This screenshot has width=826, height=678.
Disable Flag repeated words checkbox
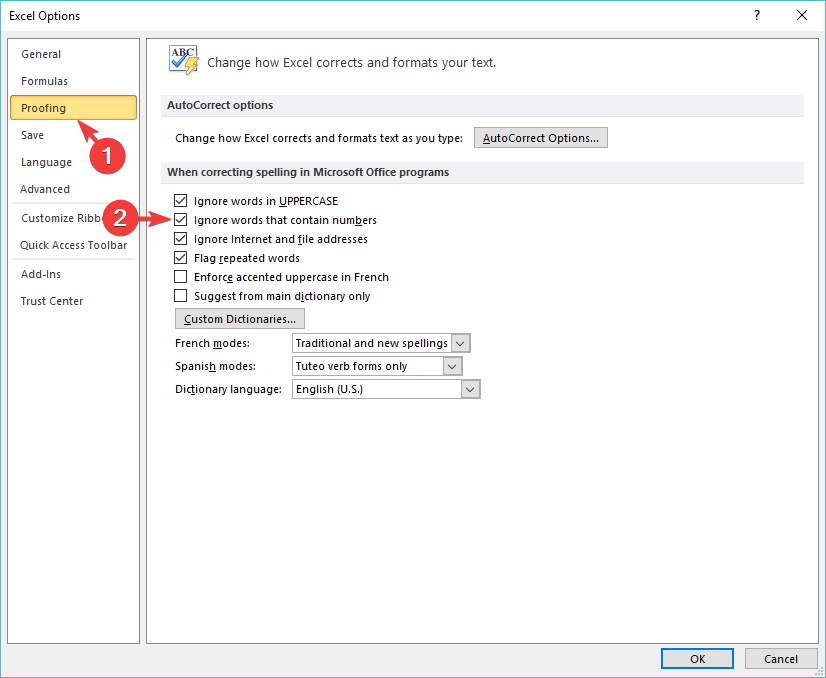181,258
